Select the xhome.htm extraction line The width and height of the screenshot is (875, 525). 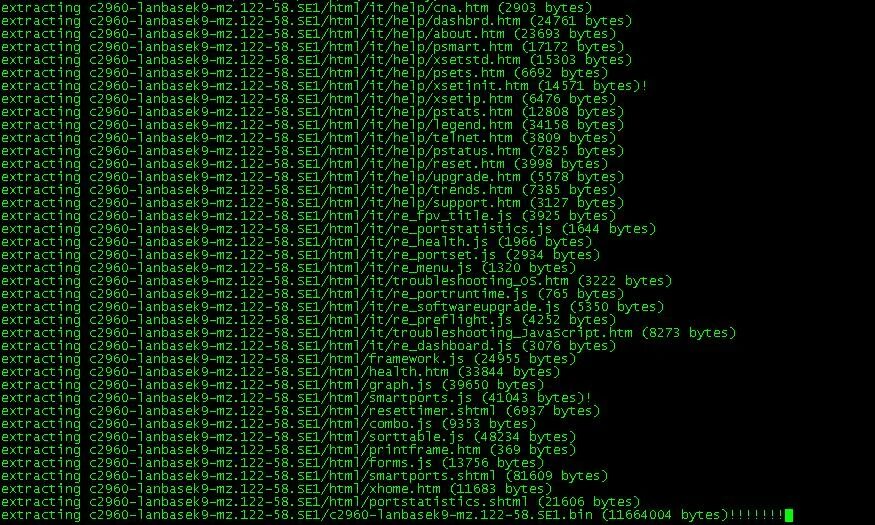pos(276,489)
